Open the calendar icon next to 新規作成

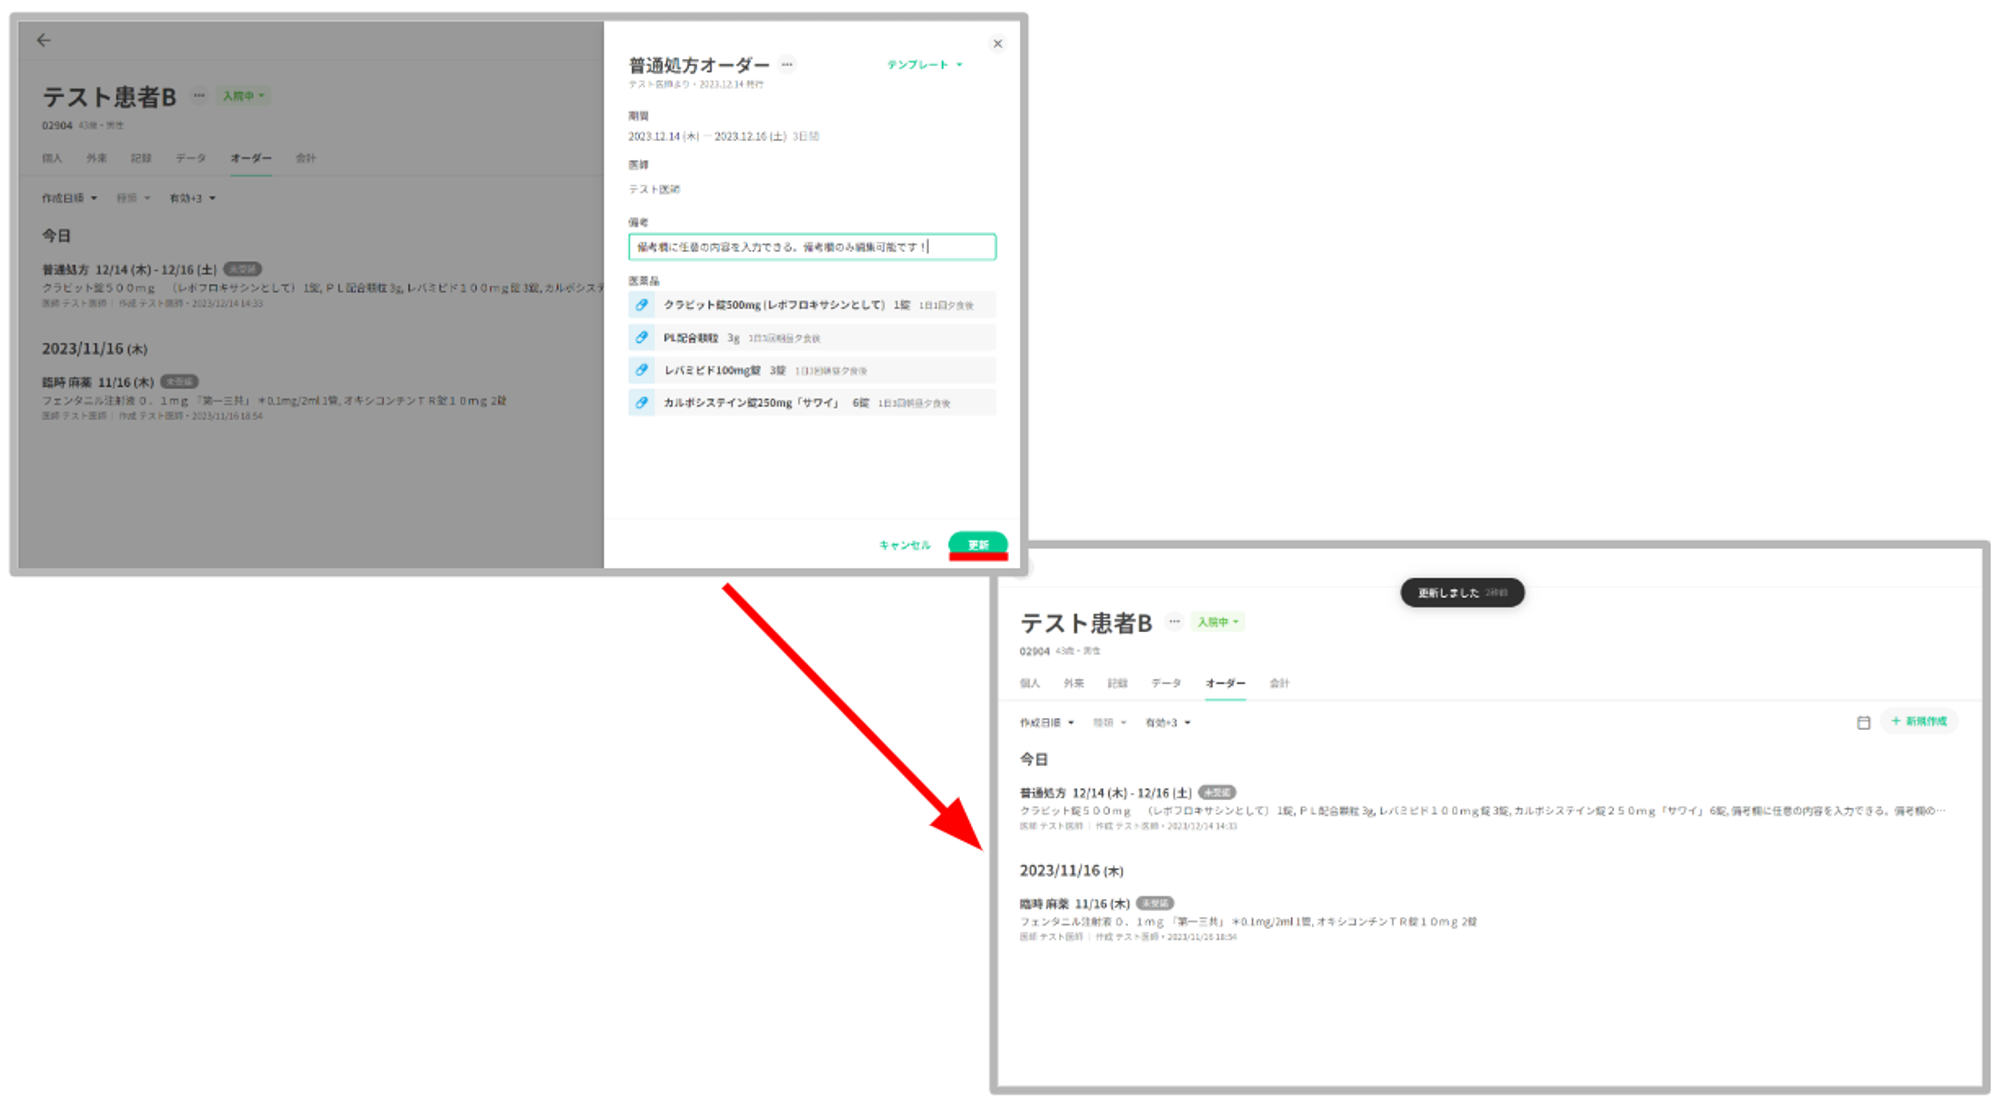click(x=1863, y=722)
